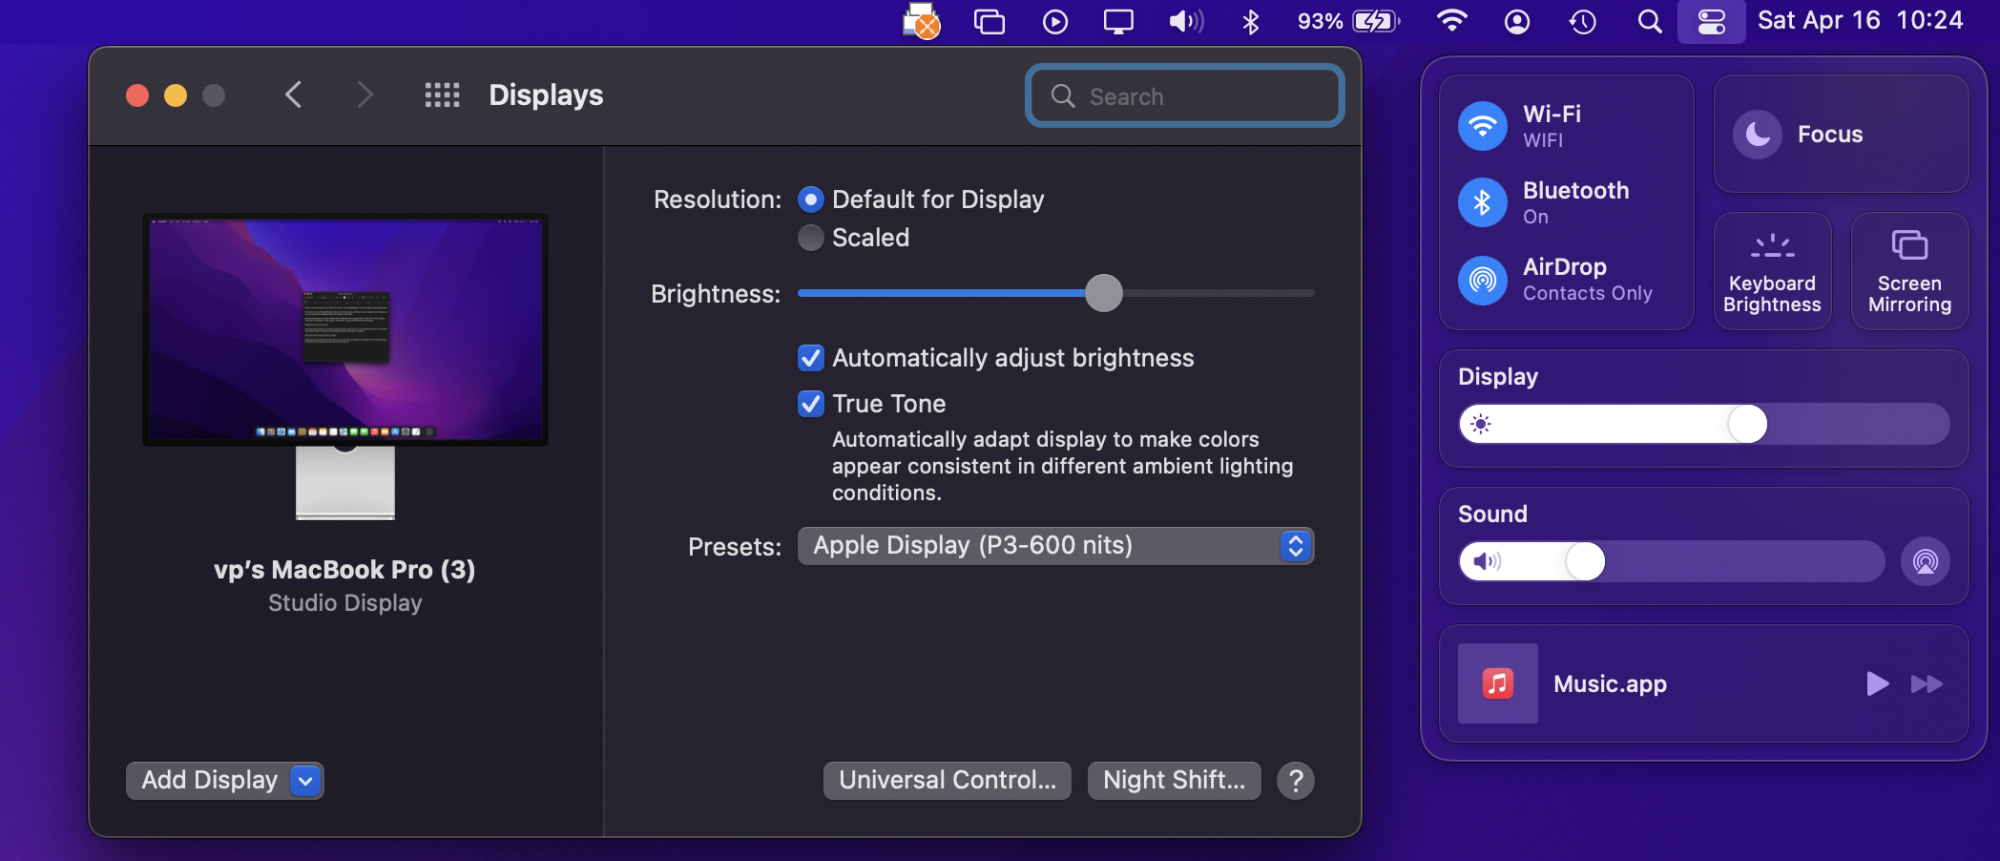Viewport: 2000px width, 861px height.
Task: Adjust the Sound volume slider
Action: tap(1671, 561)
